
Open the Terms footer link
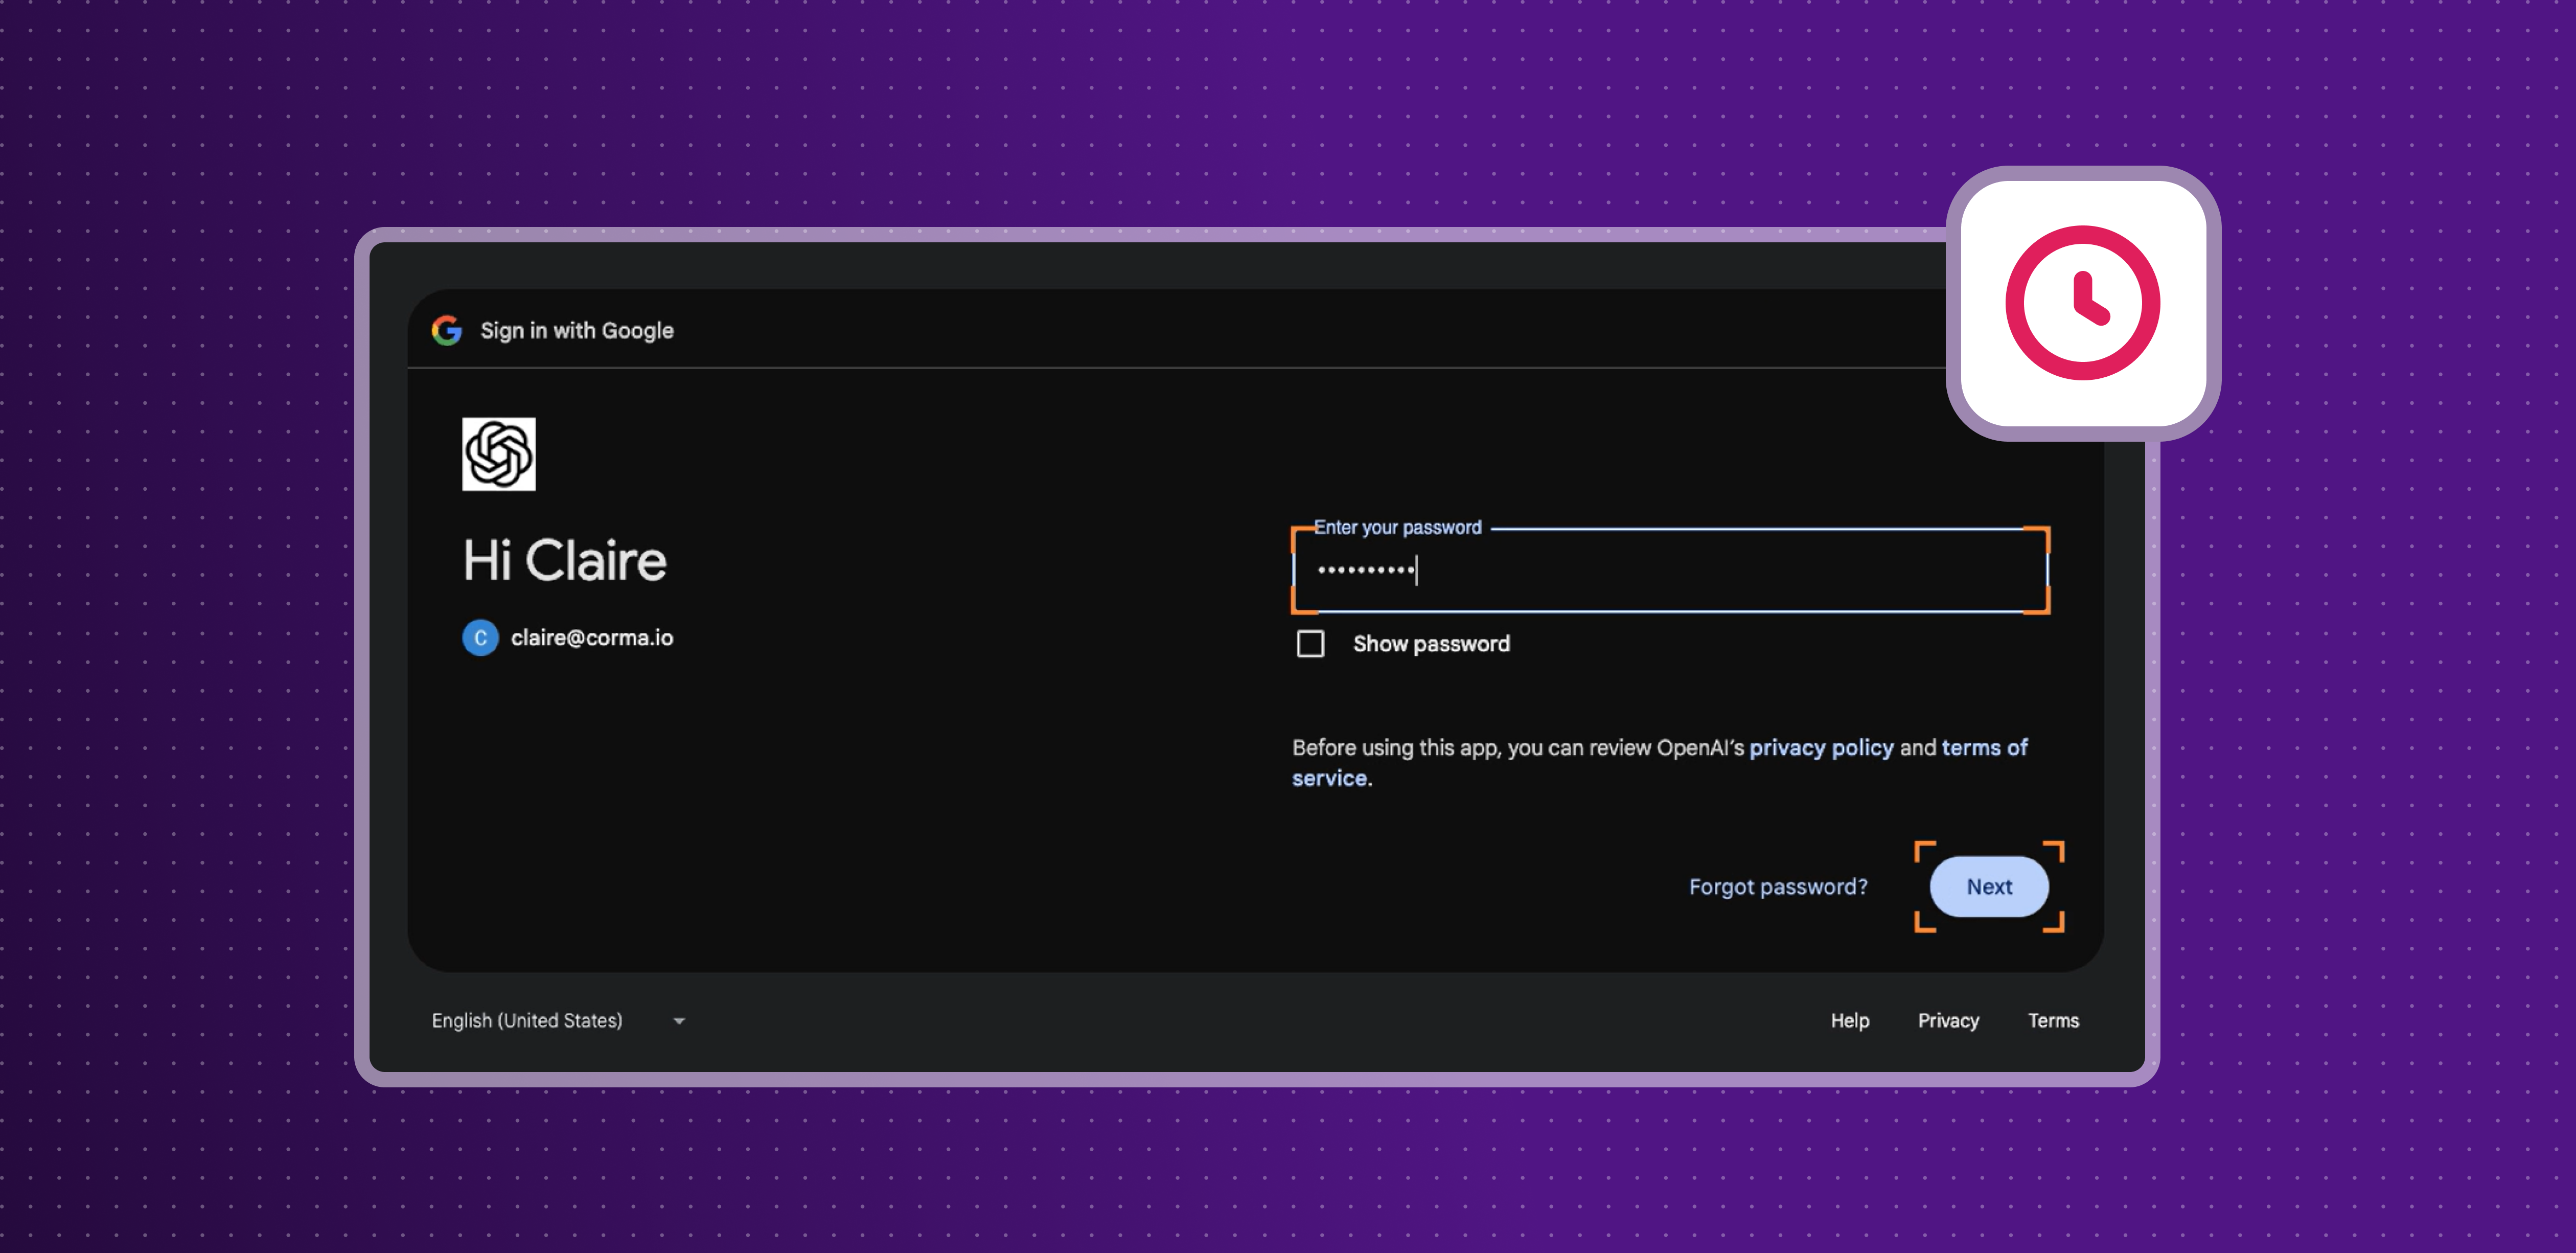pyautogui.click(x=2053, y=1020)
